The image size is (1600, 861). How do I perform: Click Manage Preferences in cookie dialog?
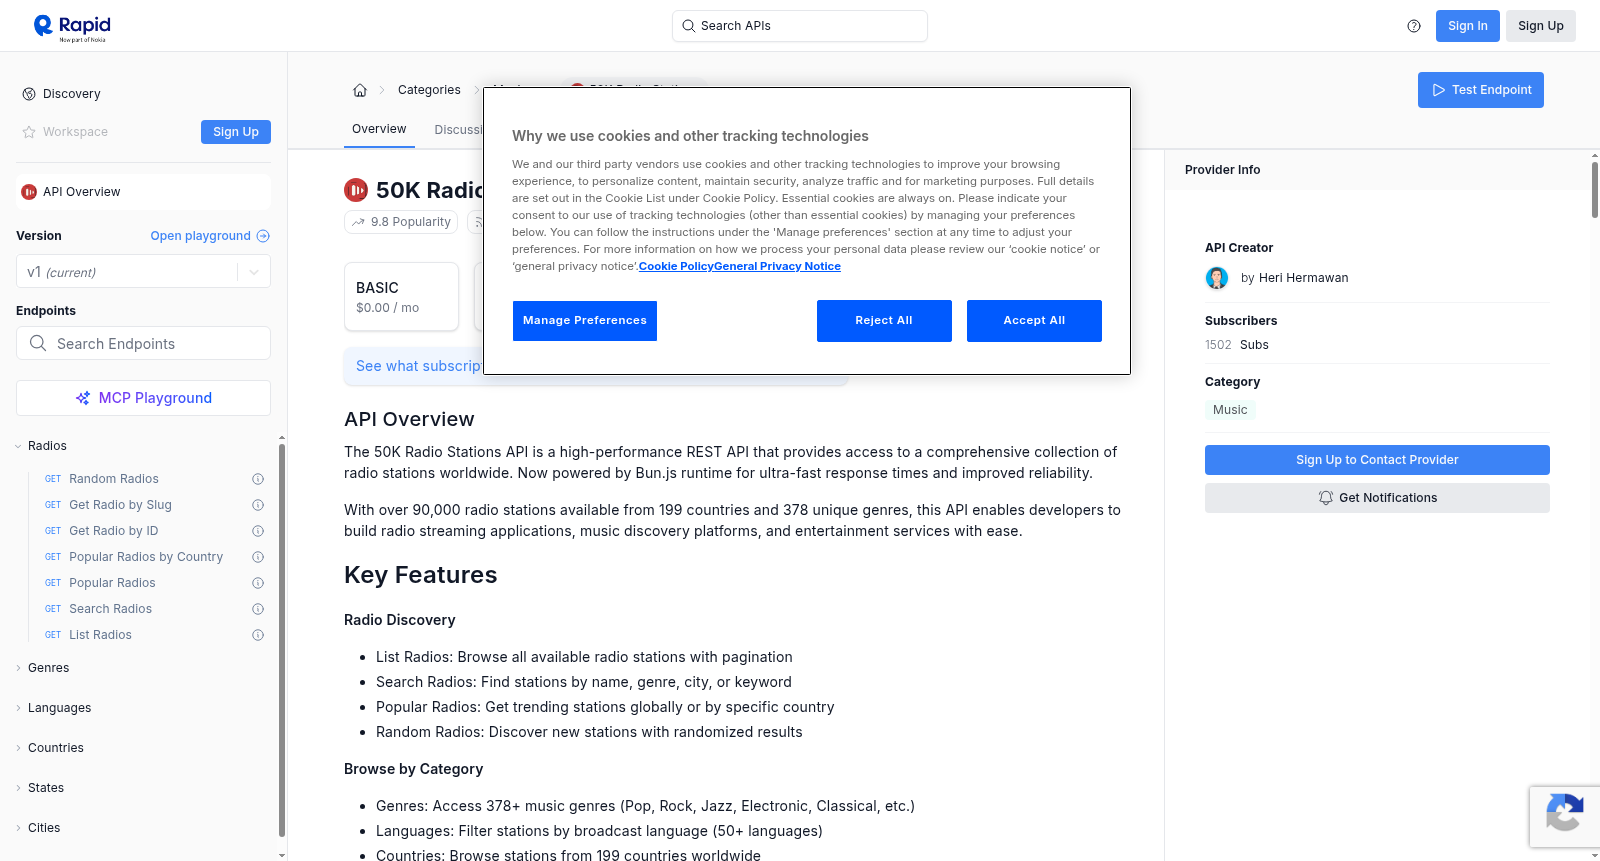[585, 321]
